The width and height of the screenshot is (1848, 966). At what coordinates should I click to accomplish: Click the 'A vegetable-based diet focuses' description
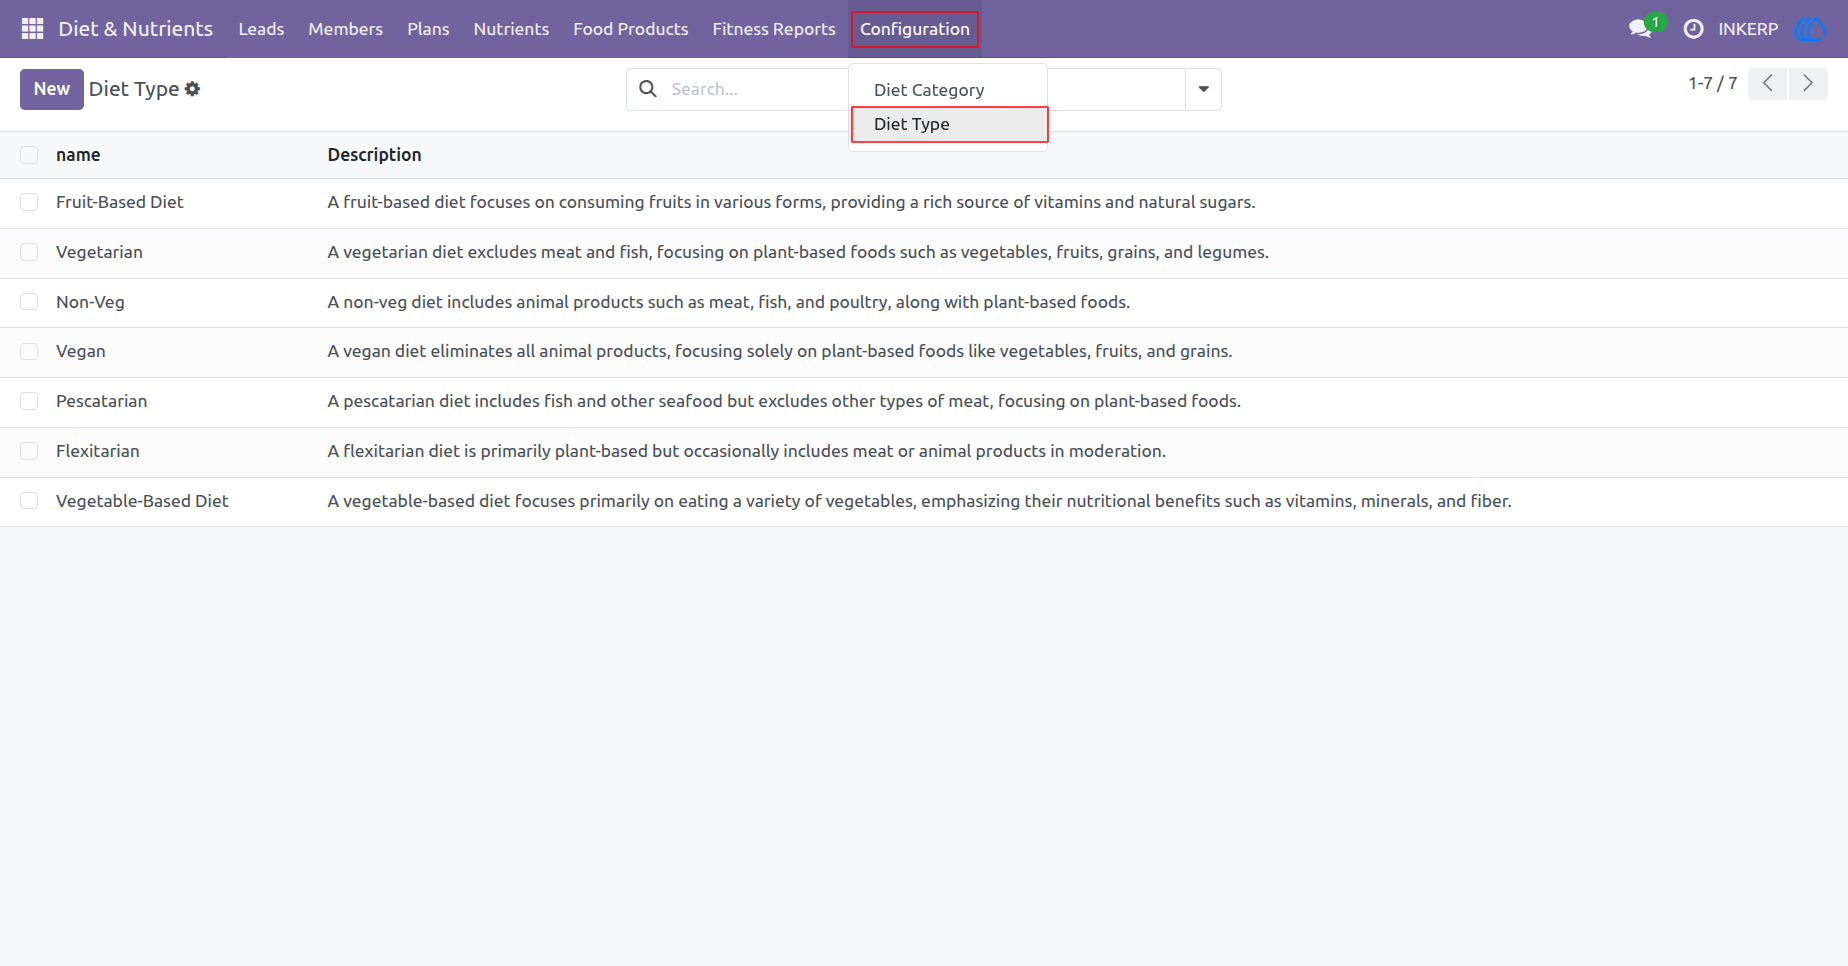(x=919, y=501)
